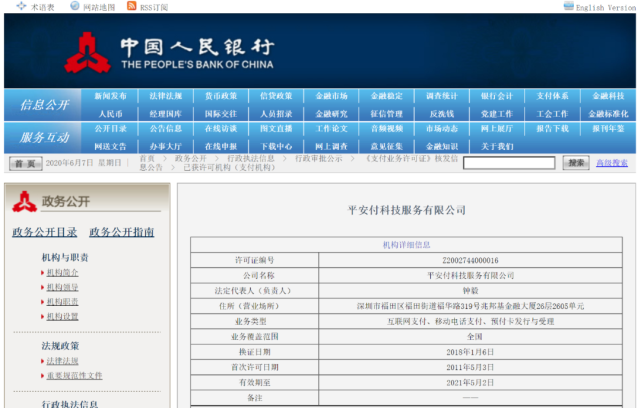
Task: Select 办事大厅 menu item
Action: (166, 146)
